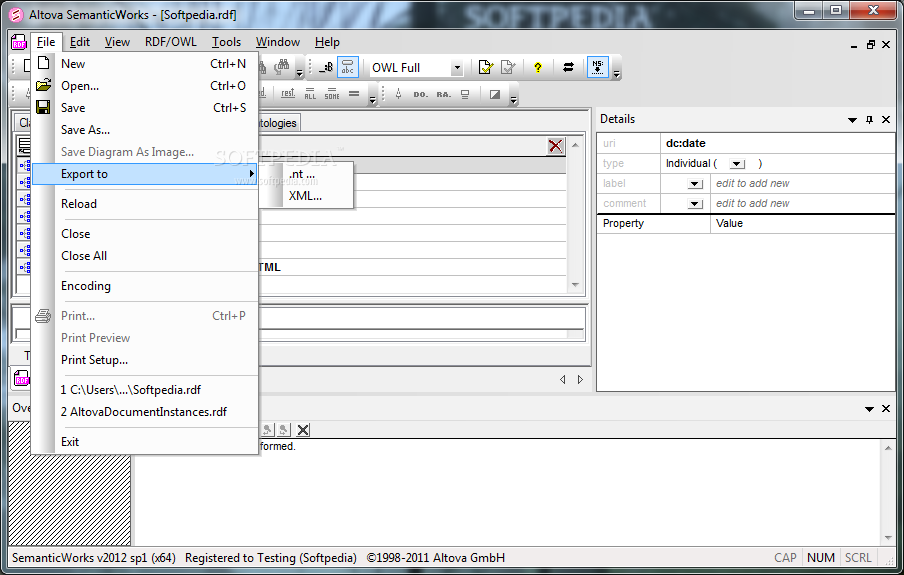The height and width of the screenshot is (575, 904).
Task: Click the RDF document icon left of File menu
Action: pos(19,42)
